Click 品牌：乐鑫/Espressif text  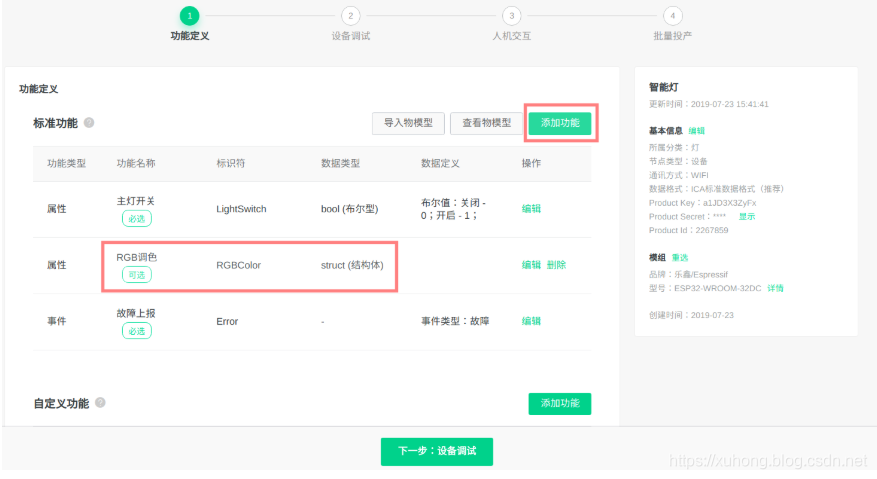pyautogui.click(x=689, y=274)
